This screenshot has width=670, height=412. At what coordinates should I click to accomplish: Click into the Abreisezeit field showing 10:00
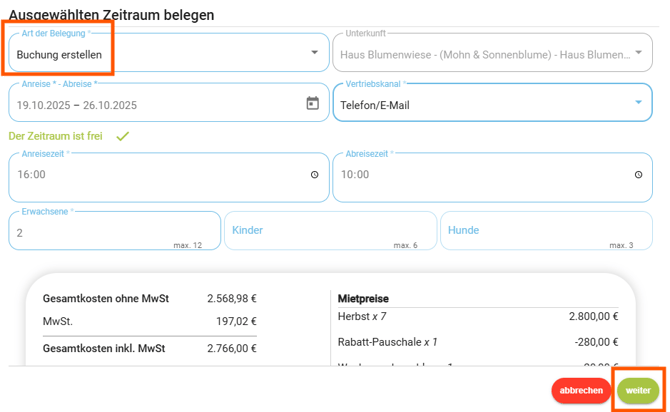pyautogui.click(x=492, y=177)
